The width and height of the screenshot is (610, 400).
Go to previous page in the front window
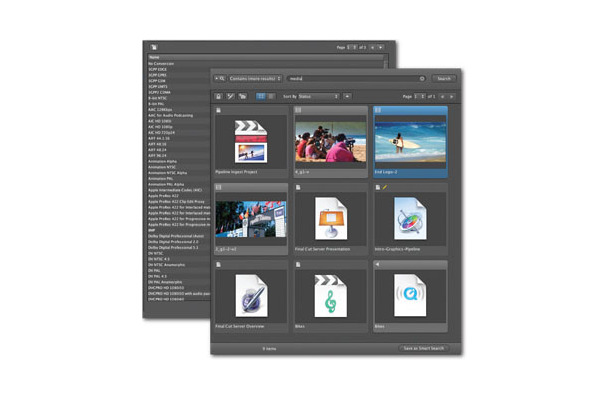442,96
